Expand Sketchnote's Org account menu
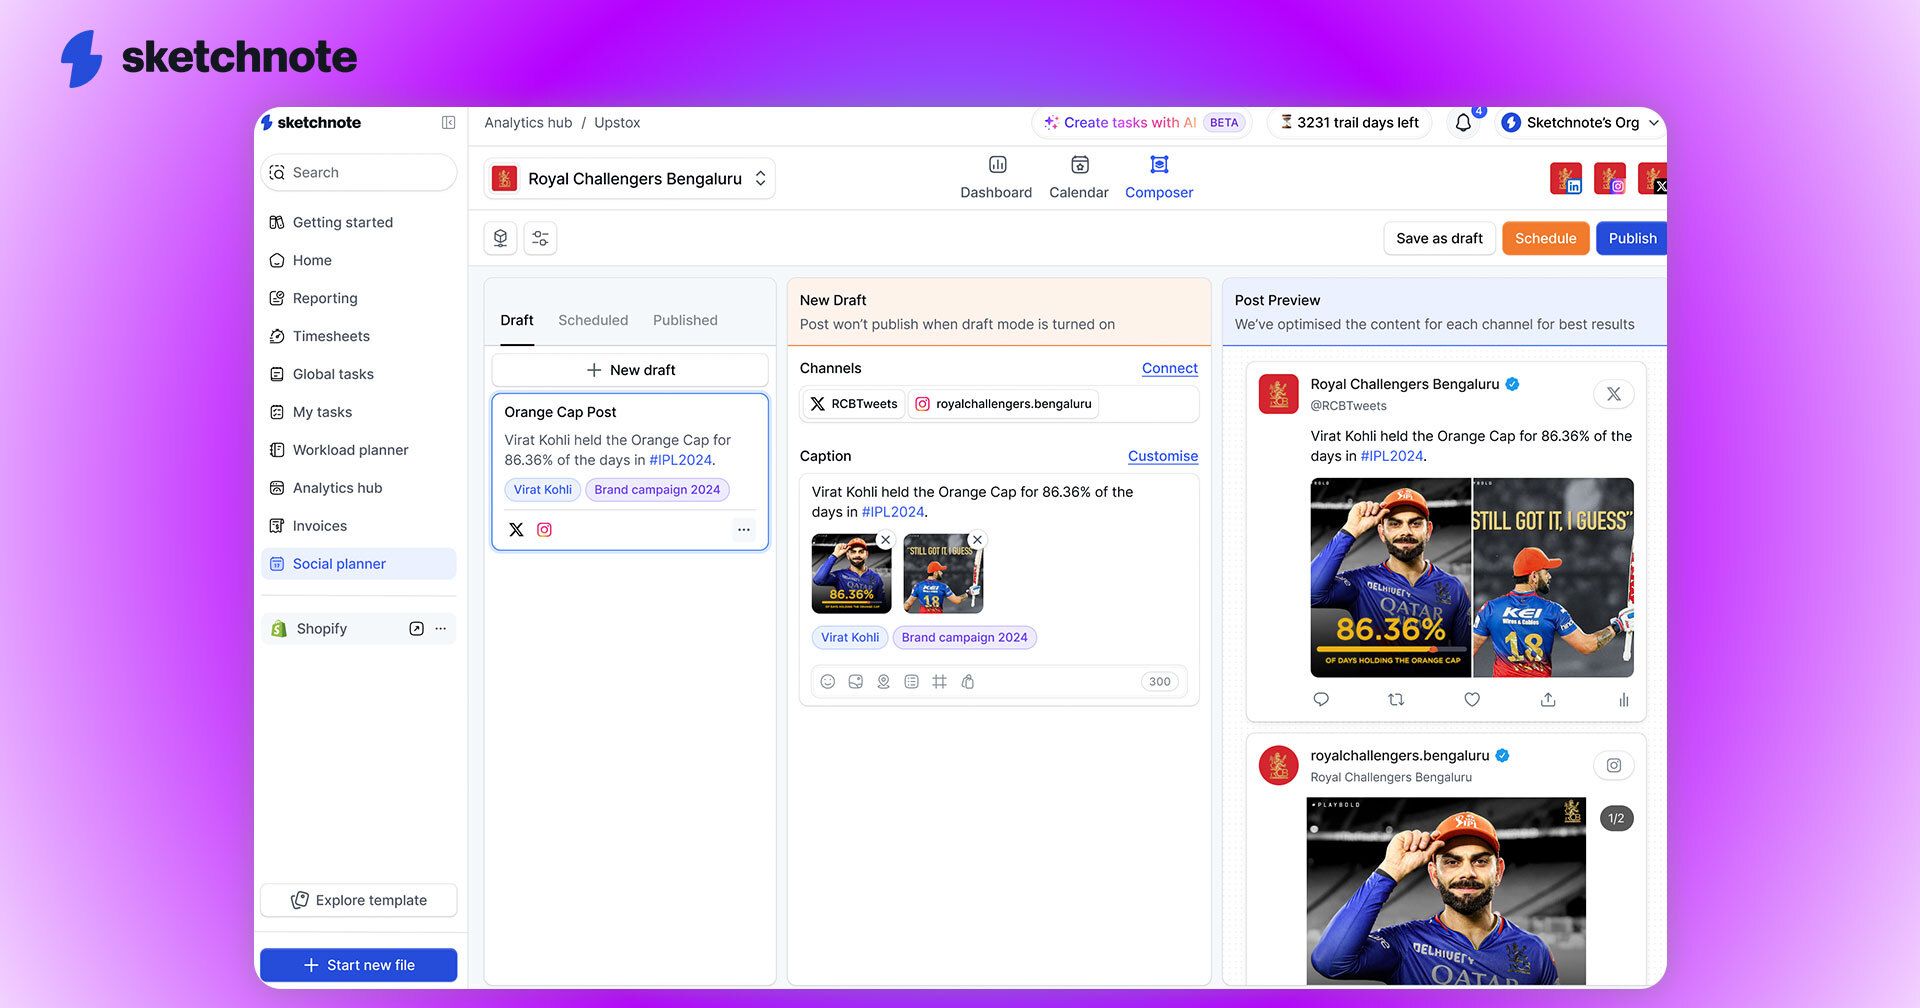This screenshot has width=1920, height=1008. point(1582,123)
